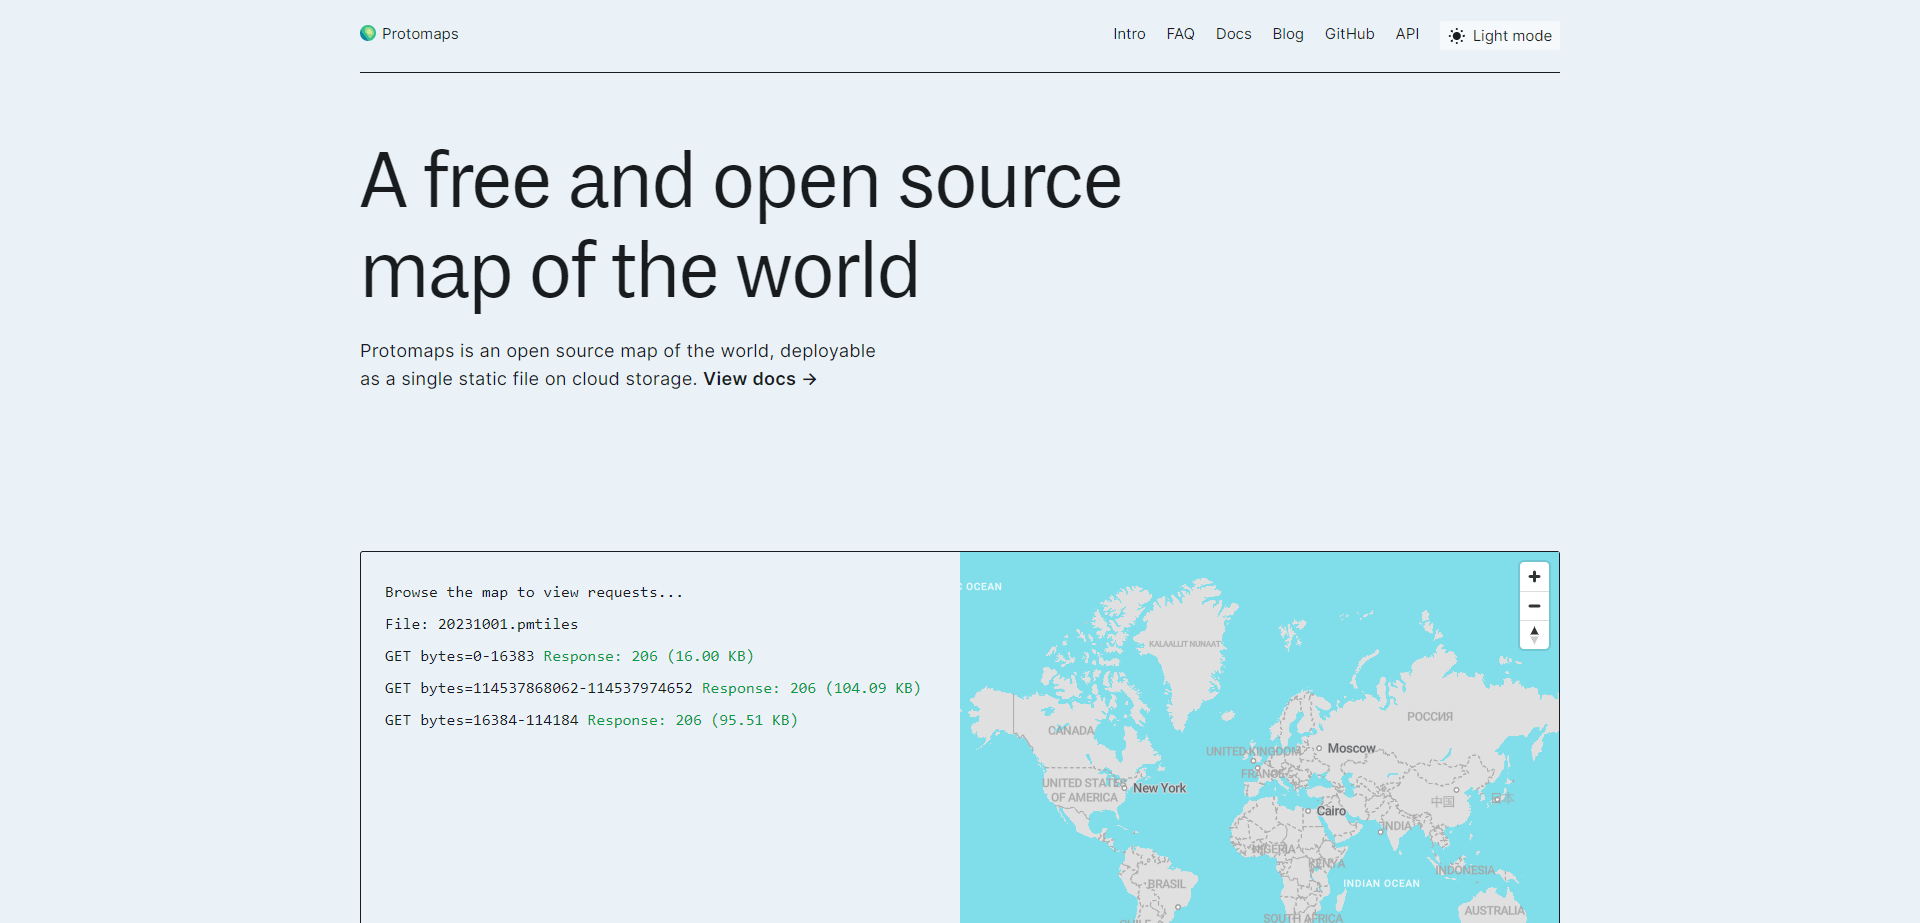The image size is (1920, 923).
Task: Click the Protomaps logo icon
Action: pos(368,33)
